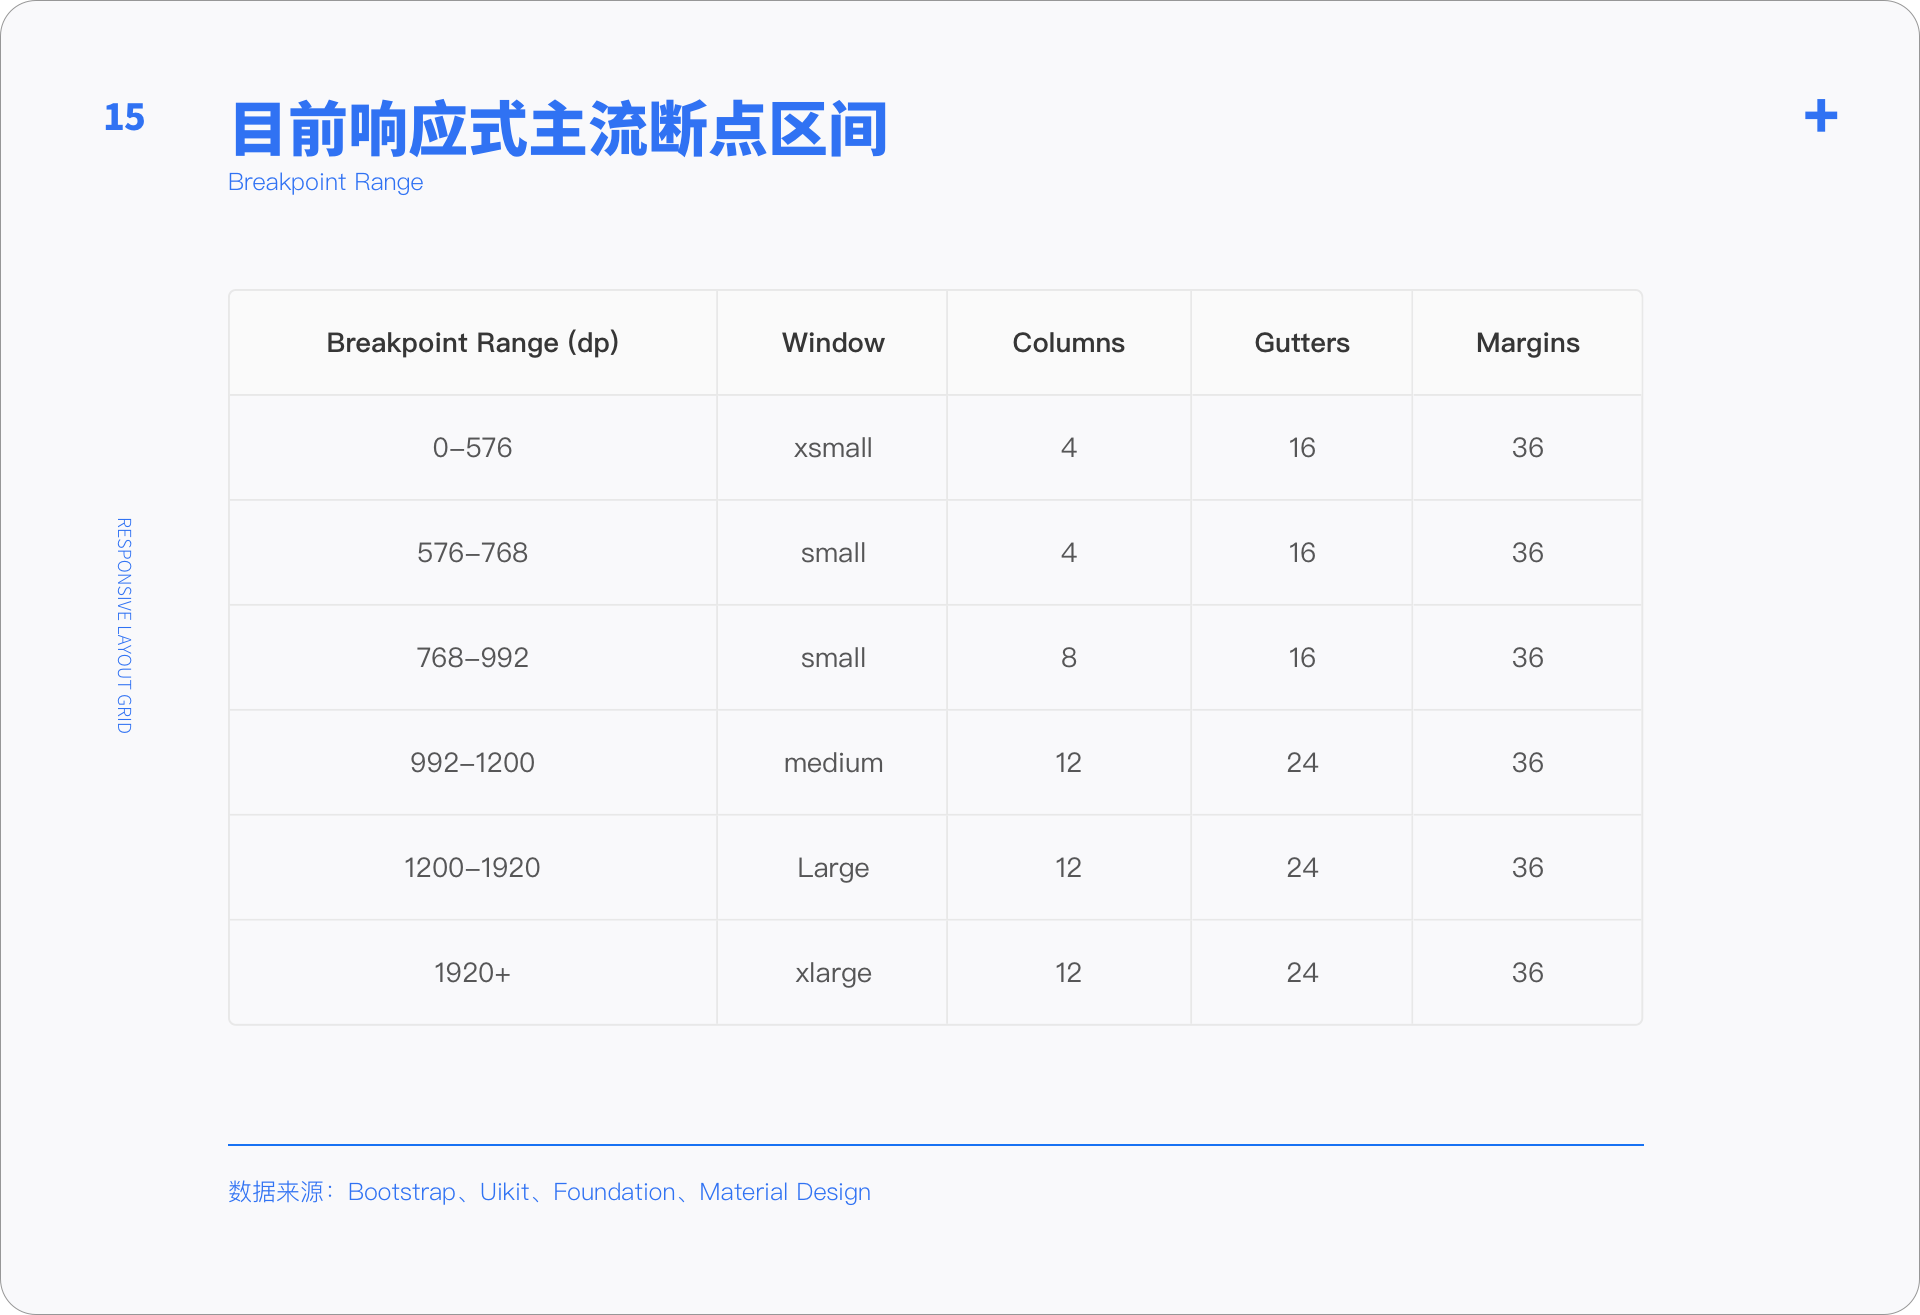
Task: Click the 0–576 range cell
Action: click(x=472, y=448)
